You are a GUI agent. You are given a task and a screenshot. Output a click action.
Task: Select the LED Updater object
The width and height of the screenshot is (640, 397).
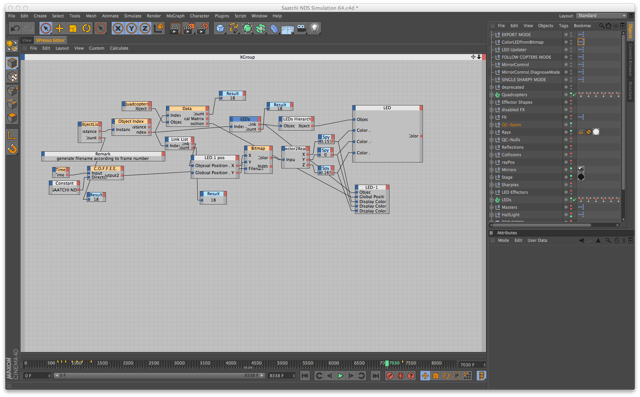coord(513,50)
